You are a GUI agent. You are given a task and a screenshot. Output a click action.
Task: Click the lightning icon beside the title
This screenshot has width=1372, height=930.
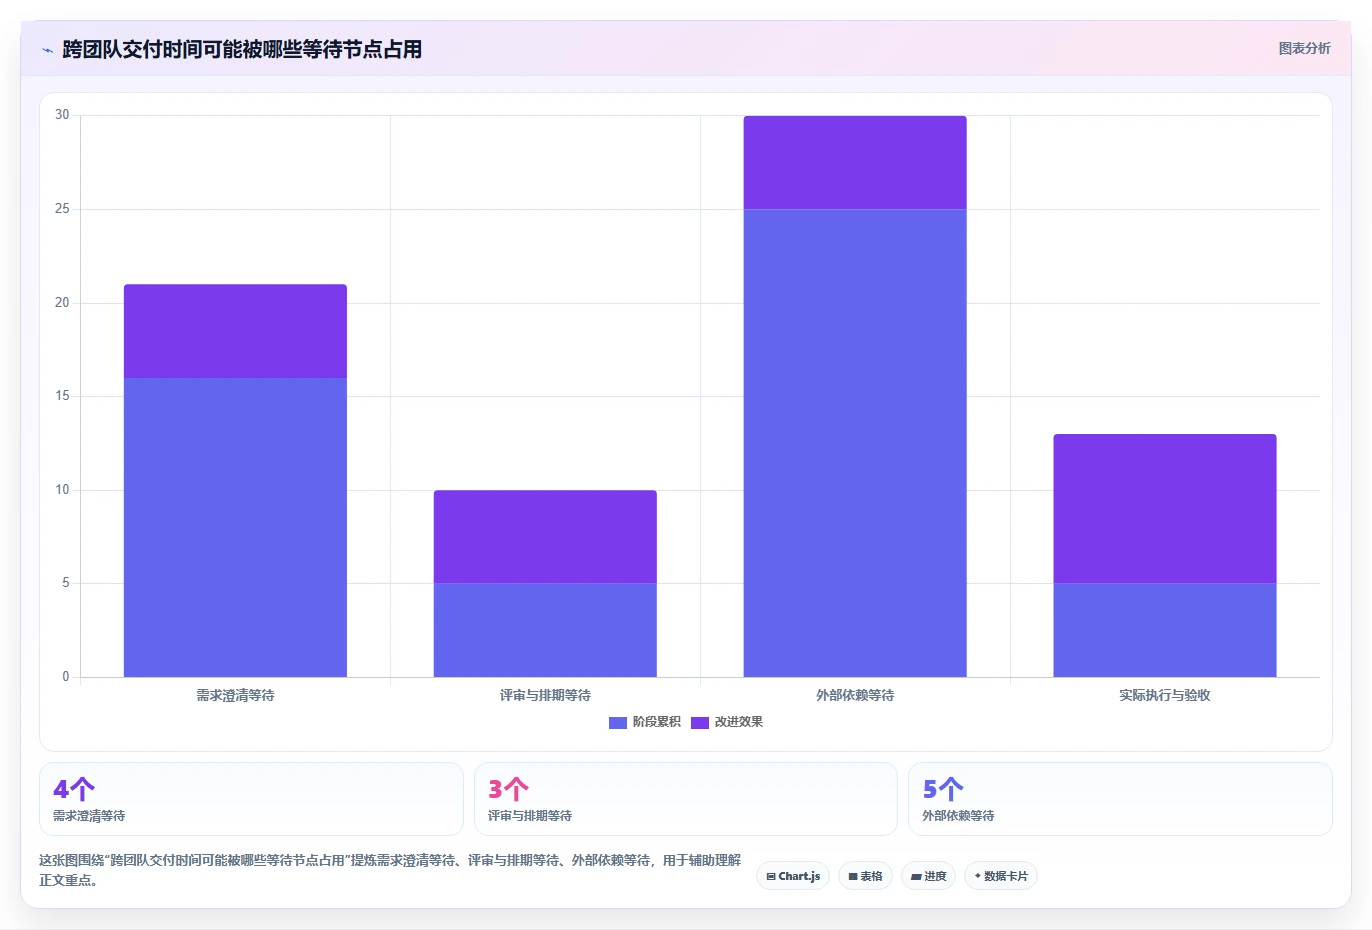[x=47, y=50]
